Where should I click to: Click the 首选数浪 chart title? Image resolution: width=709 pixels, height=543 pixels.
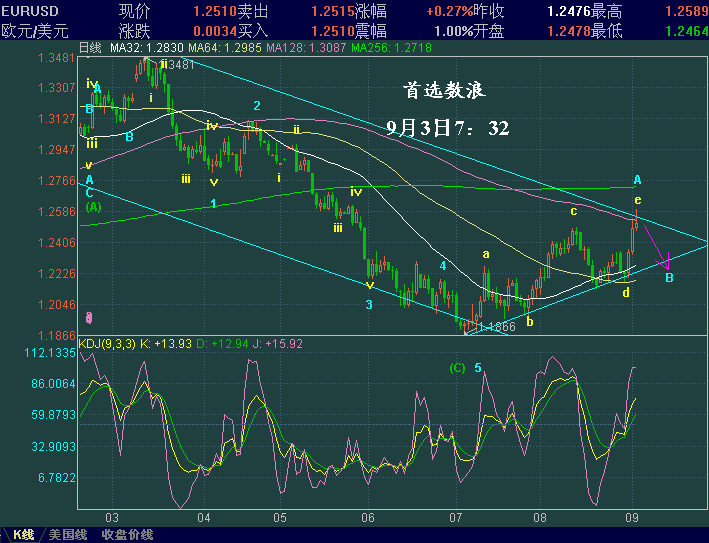click(444, 91)
